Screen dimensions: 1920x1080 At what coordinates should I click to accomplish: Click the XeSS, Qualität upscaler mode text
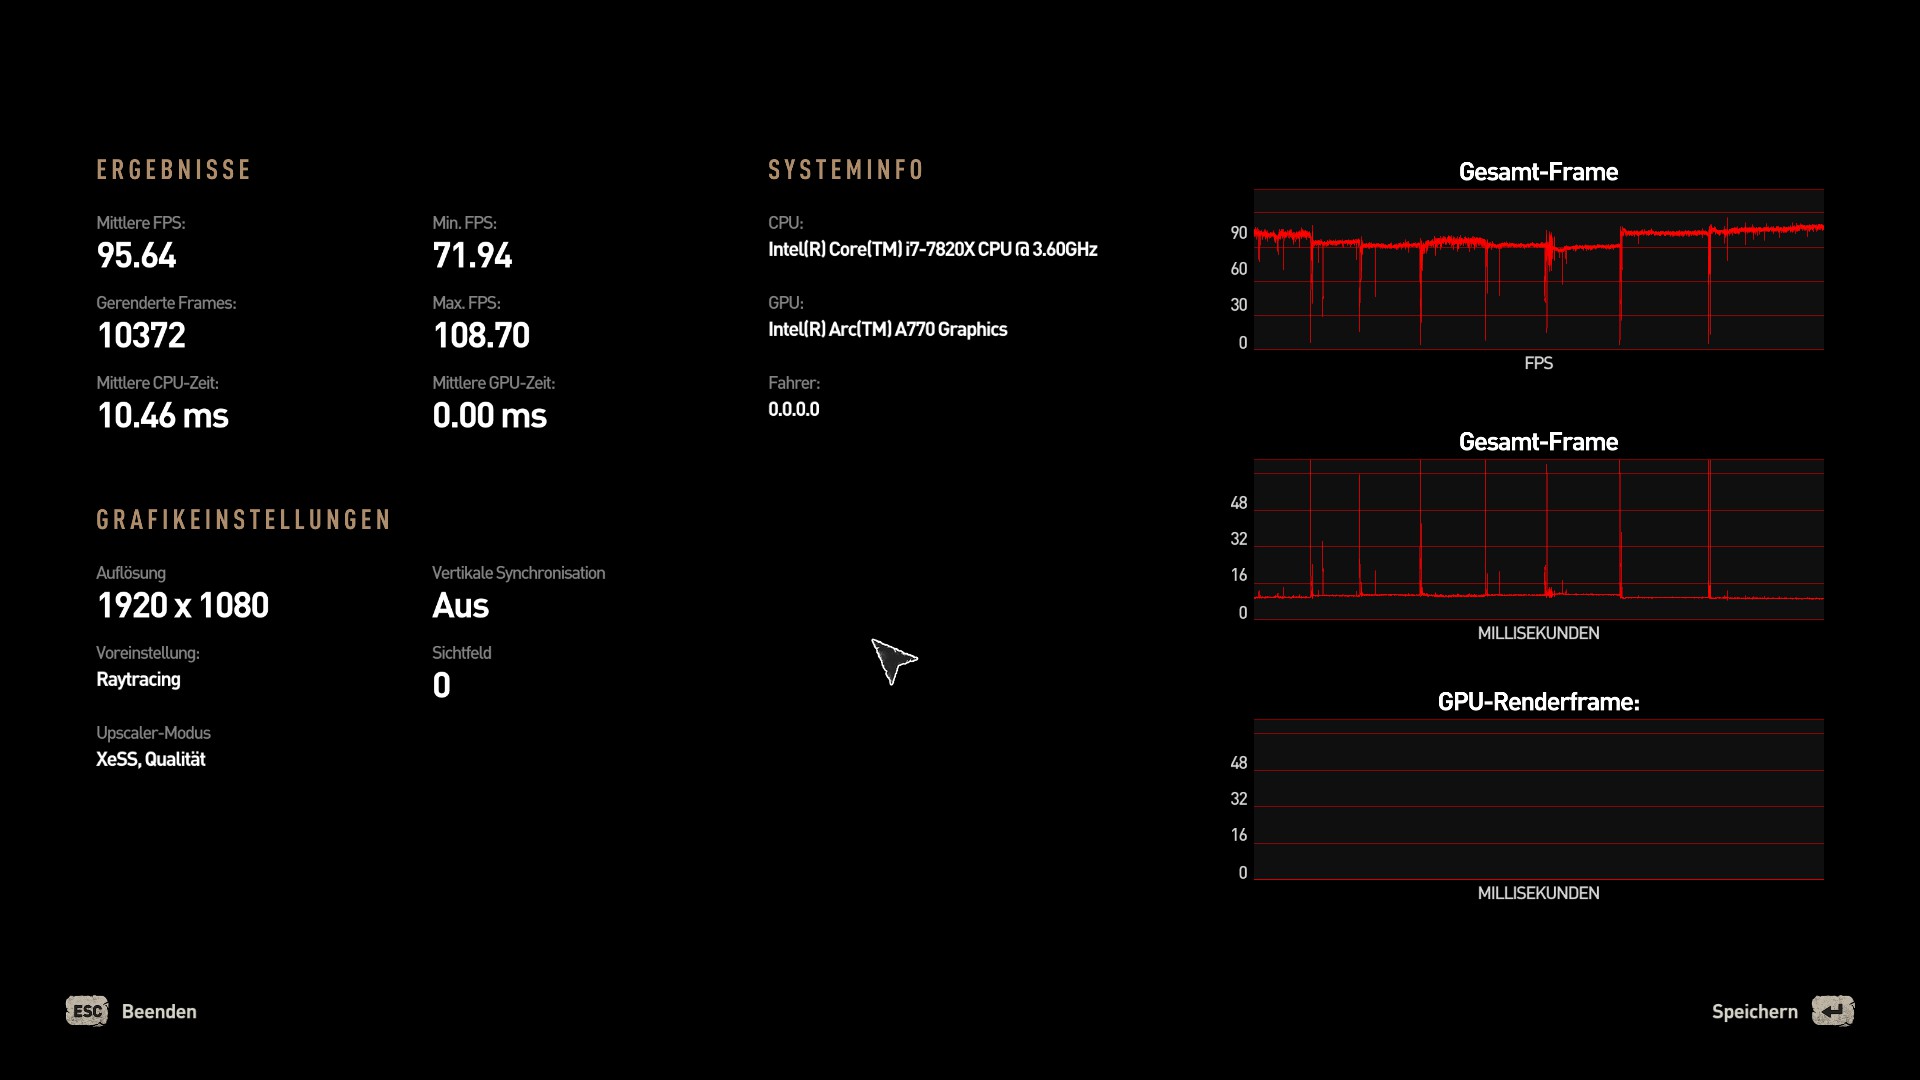click(x=150, y=760)
